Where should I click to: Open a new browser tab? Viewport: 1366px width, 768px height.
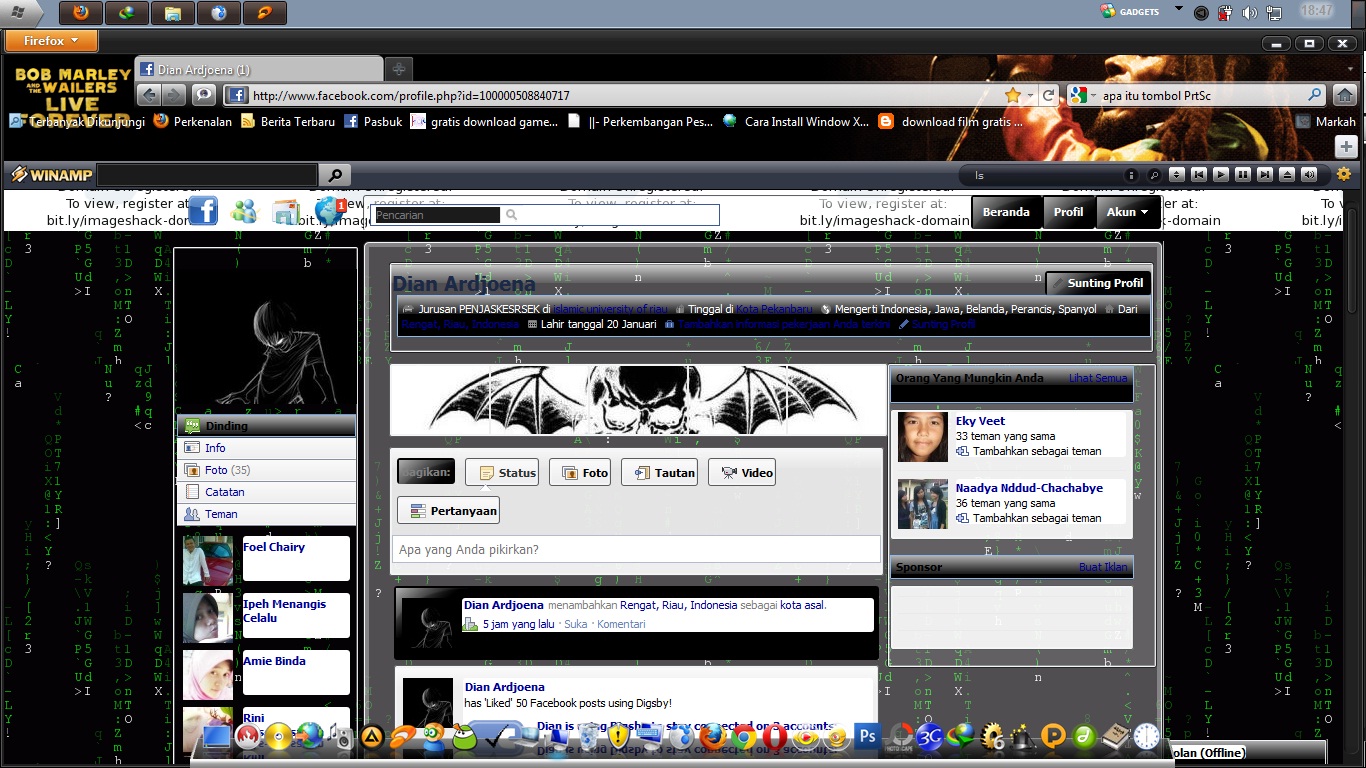point(398,69)
